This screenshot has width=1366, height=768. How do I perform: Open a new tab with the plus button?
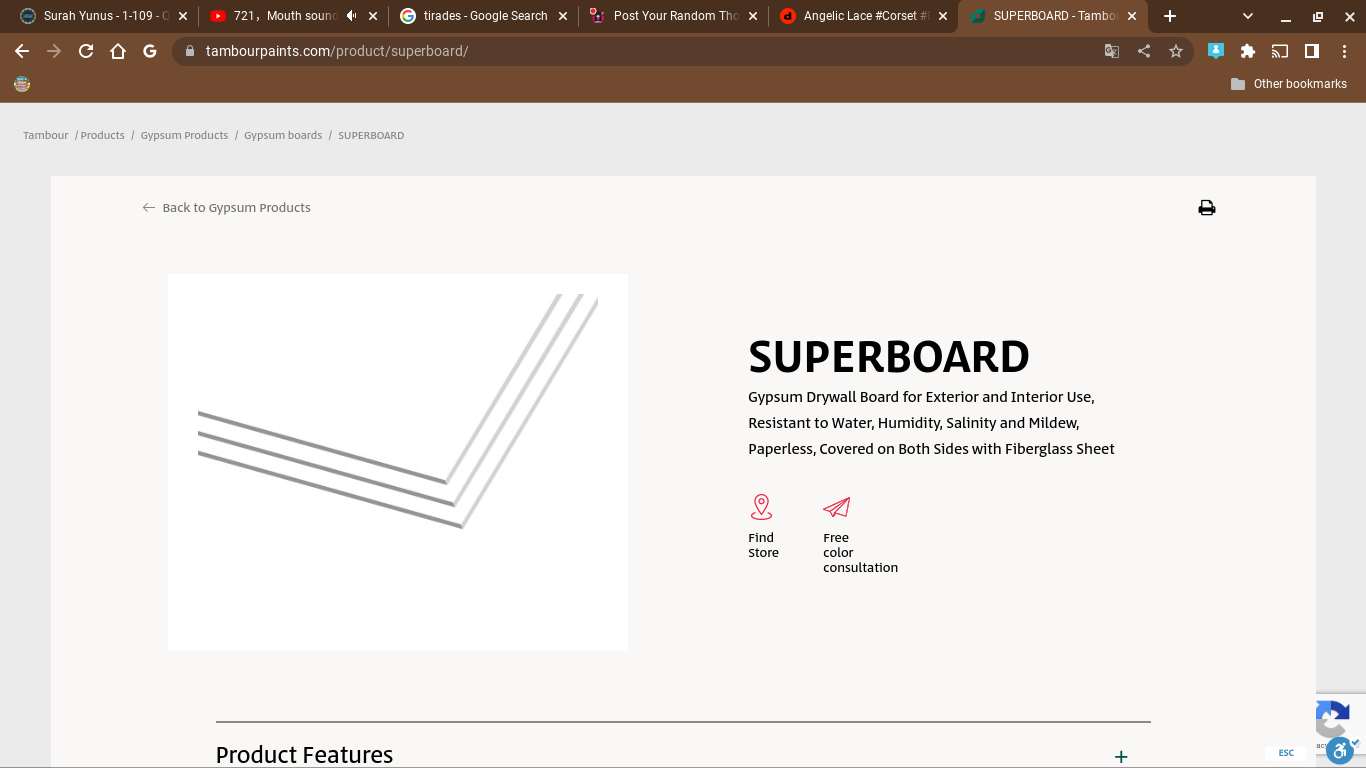click(1170, 16)
